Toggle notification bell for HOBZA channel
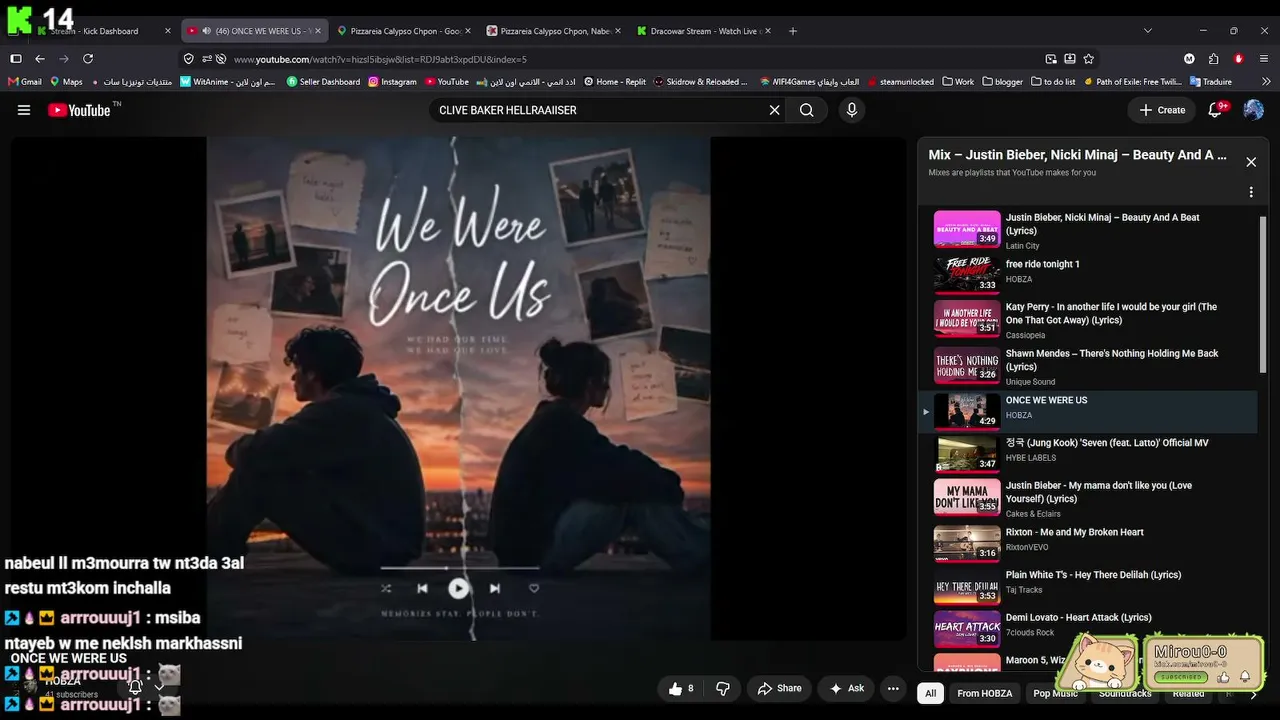The width and height of the screenshot is (1280, 720). tap(135, 687)
